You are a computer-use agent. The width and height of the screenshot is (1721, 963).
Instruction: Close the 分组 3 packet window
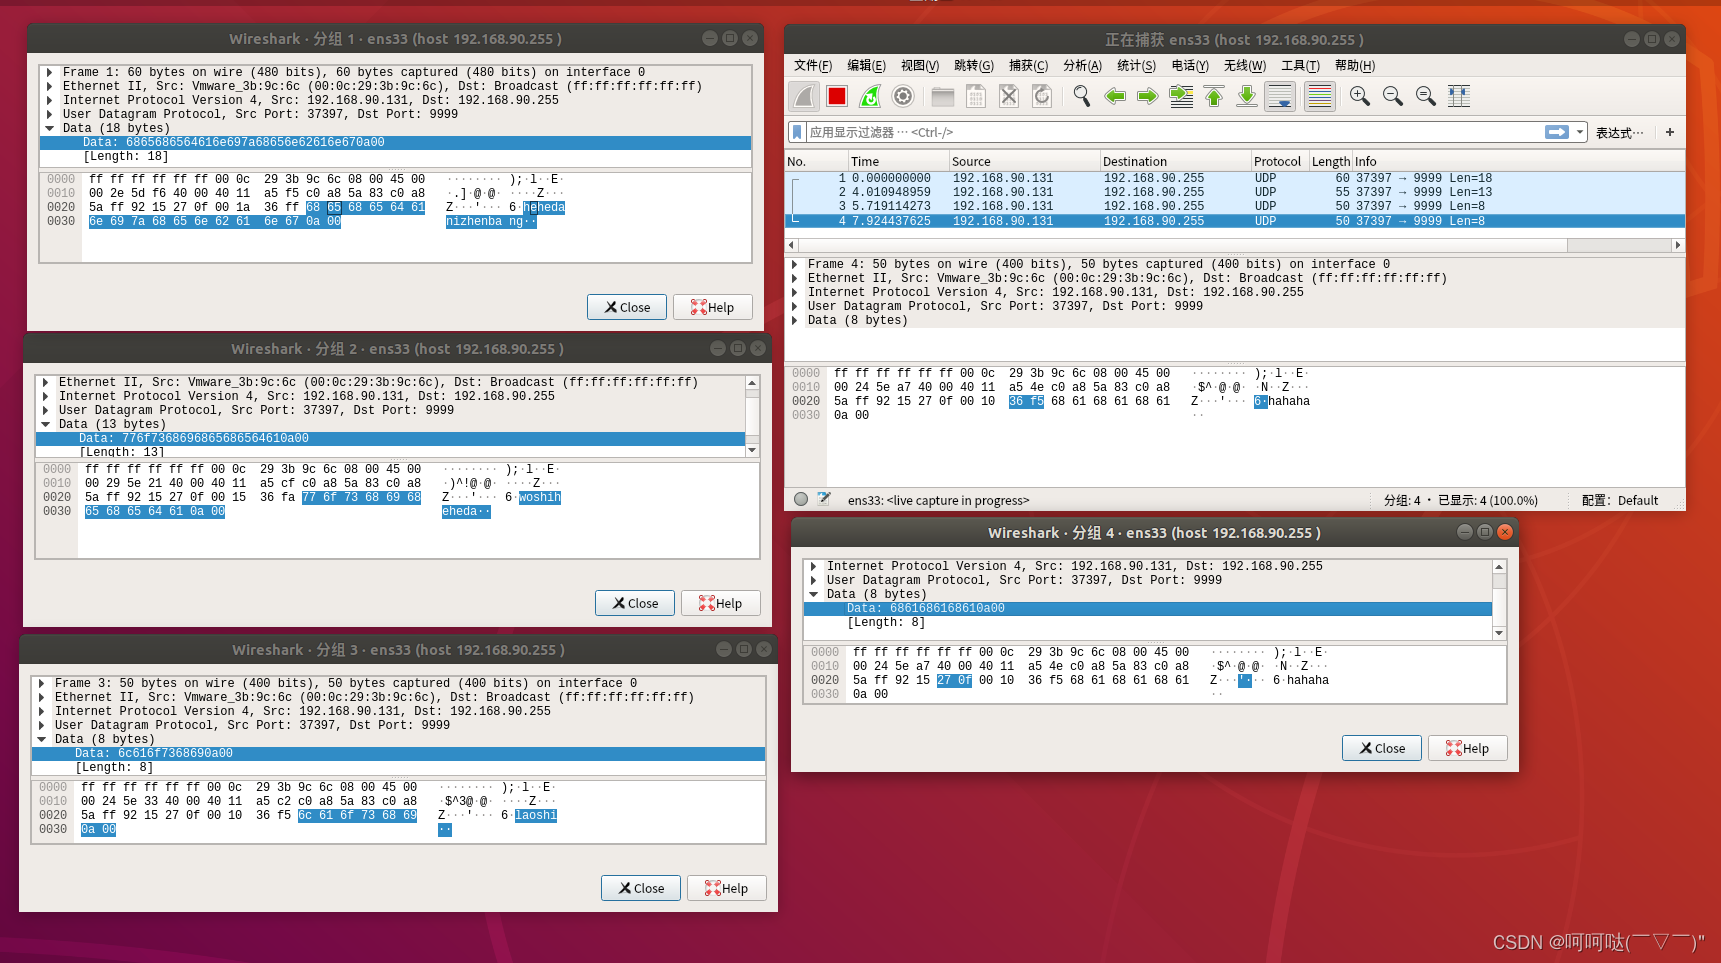(641, 888)
